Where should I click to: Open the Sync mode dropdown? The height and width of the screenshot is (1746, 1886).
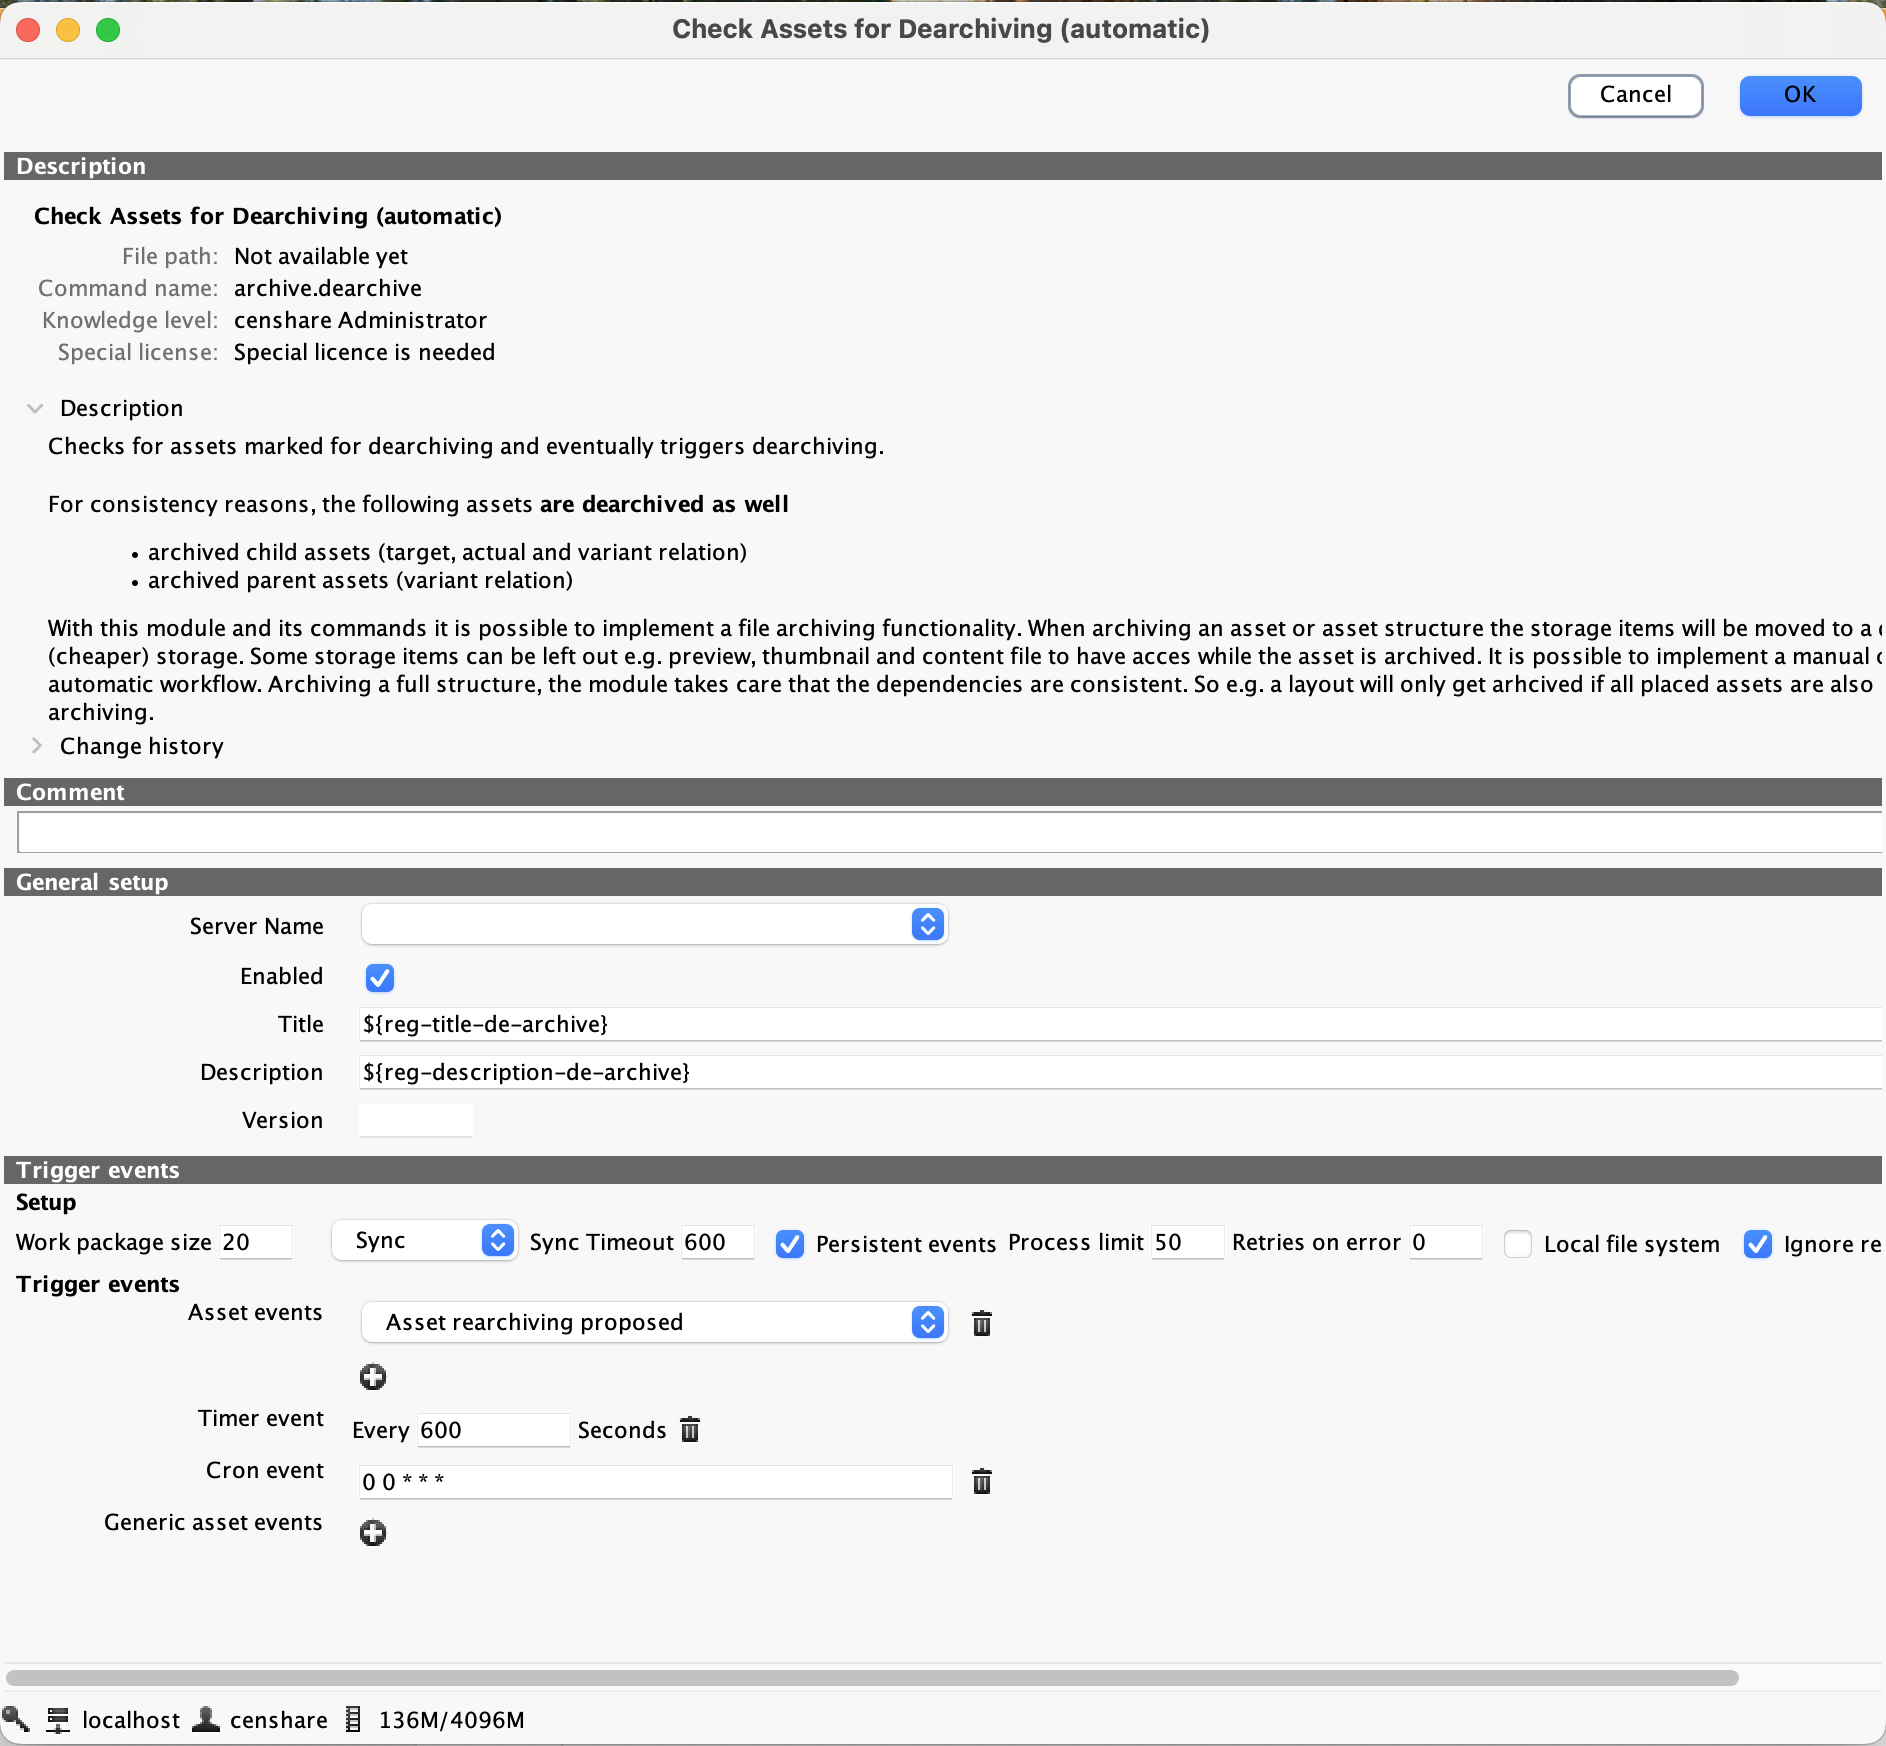pyautogui.click(x=424, y=1240)
